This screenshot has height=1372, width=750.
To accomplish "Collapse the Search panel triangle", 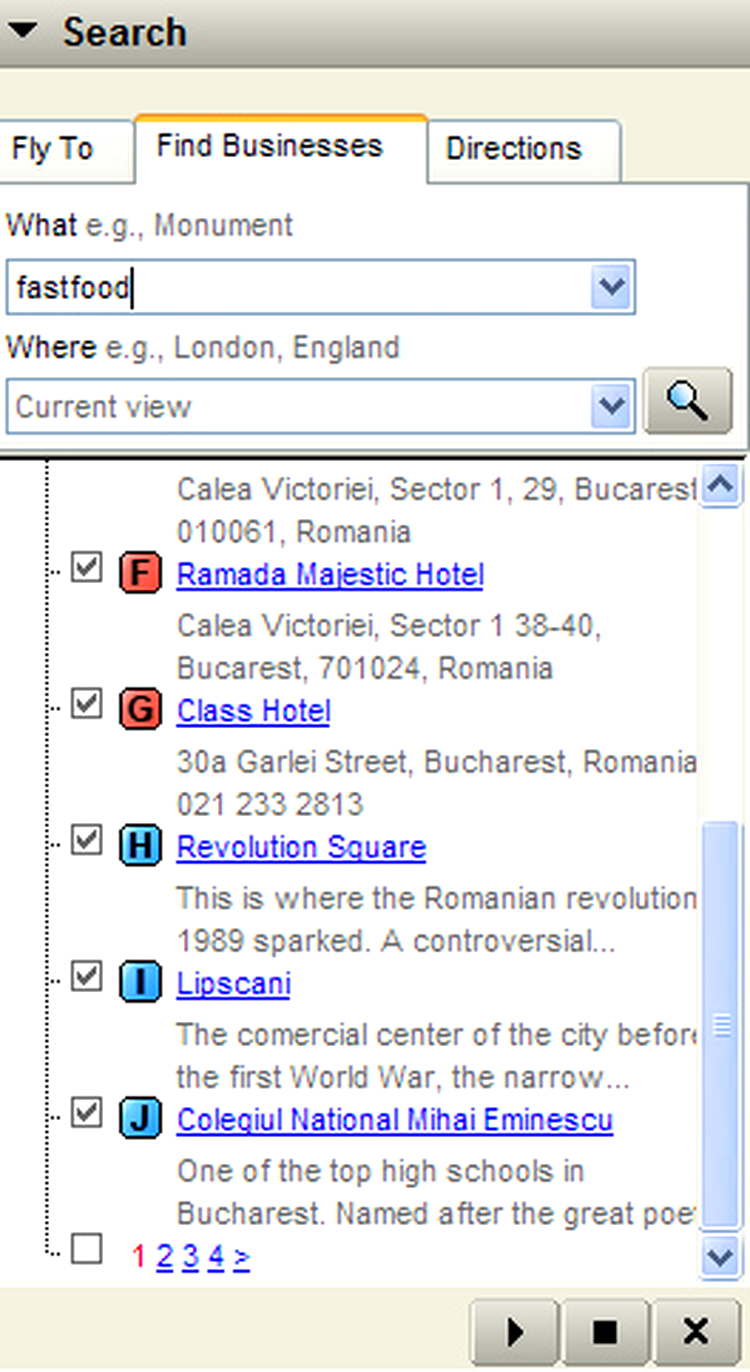I will click(23, 31).
